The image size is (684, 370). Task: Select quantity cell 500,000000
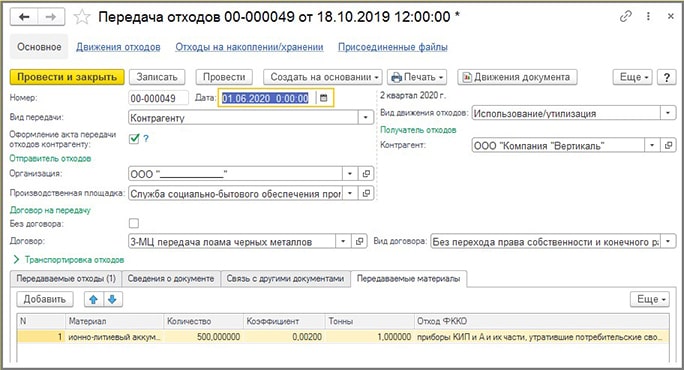point(203,337)
